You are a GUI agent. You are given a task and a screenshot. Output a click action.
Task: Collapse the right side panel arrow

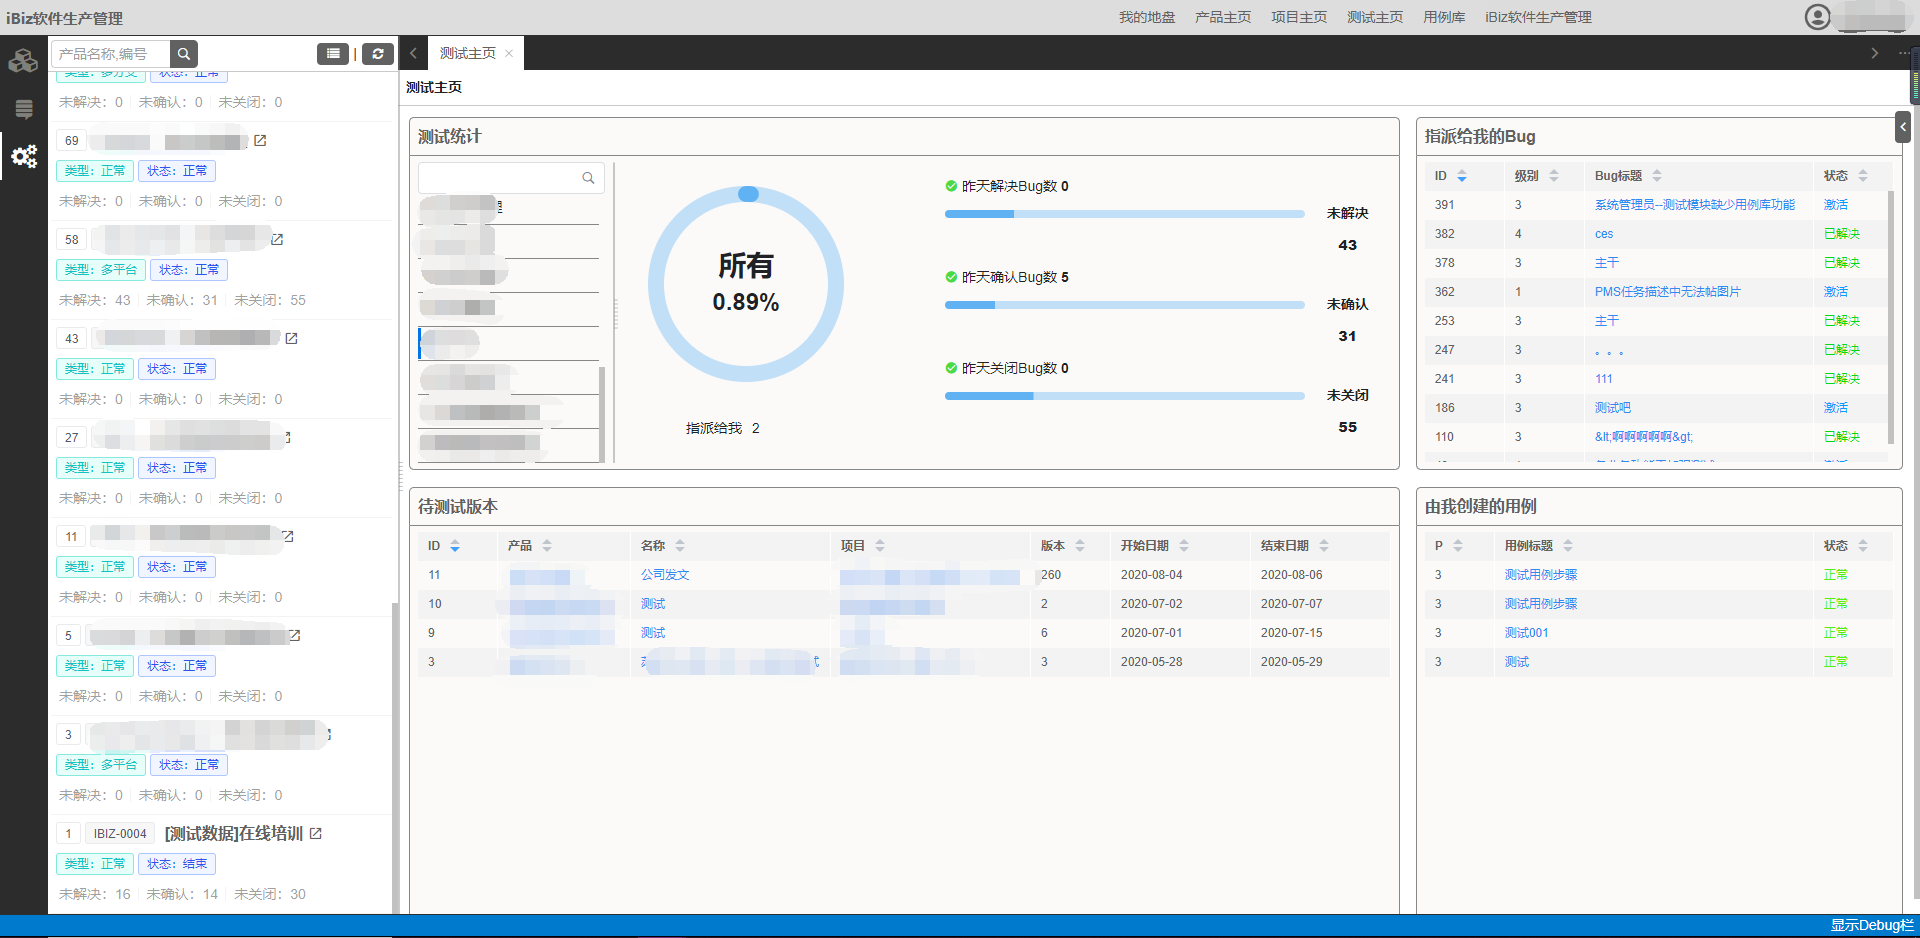[x=1903, y=127]
